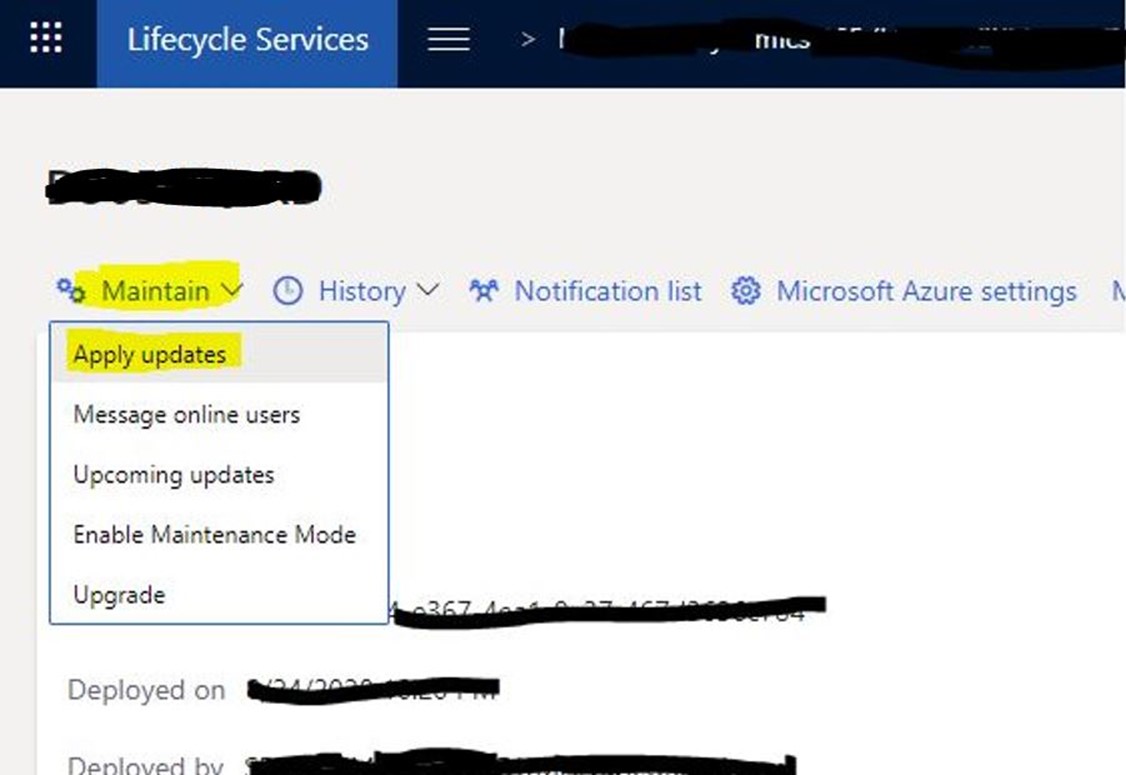
Task: Open Microsoft Azure settings text link
Action: 926,291
